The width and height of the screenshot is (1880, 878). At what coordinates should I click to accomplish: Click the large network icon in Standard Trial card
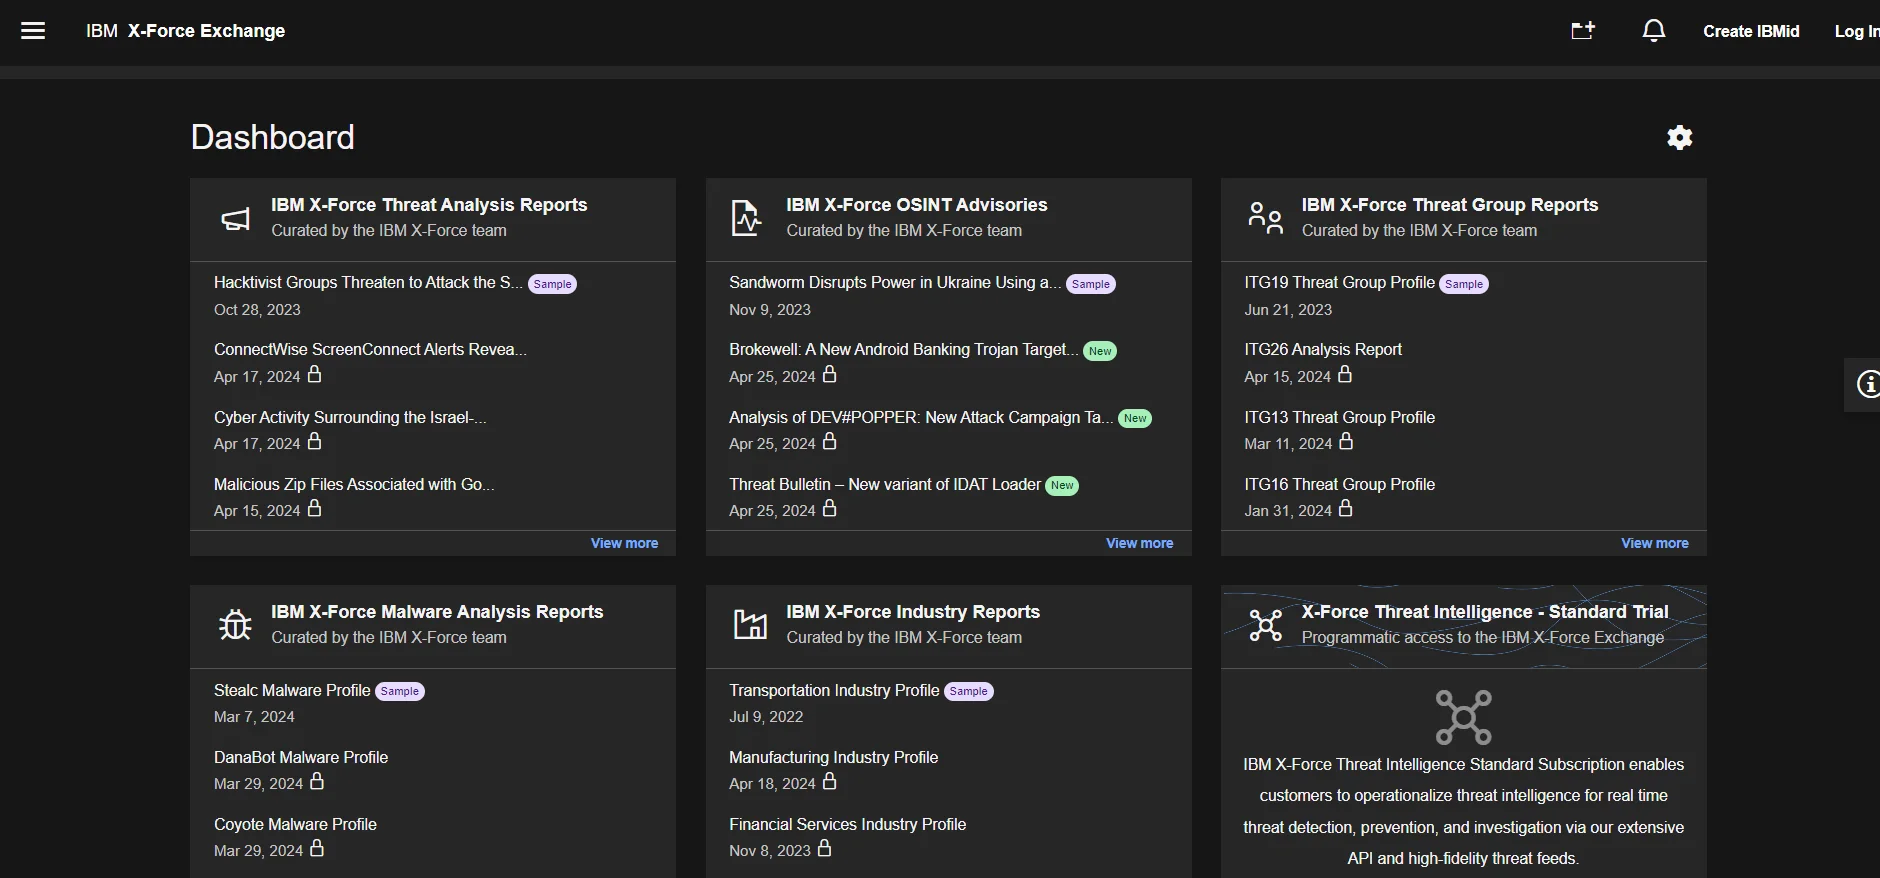click(1464, 717)
